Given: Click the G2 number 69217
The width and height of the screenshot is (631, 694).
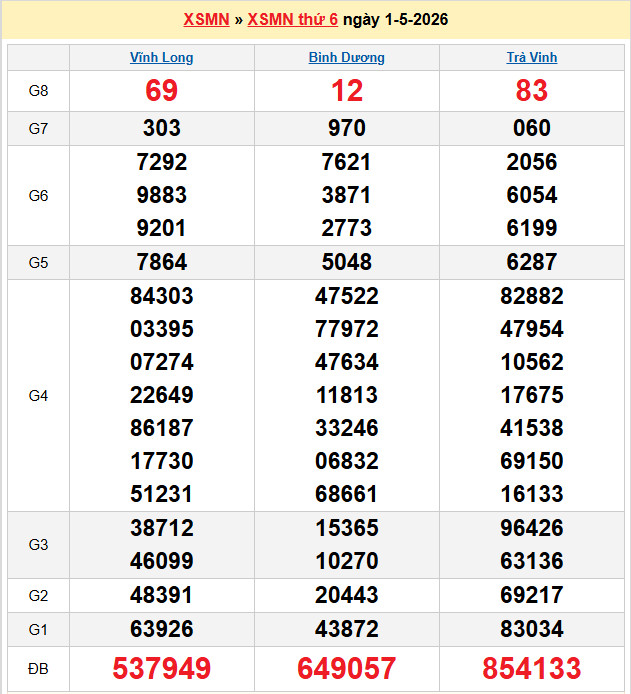Looking at the screenshot, I should point(531,596).
